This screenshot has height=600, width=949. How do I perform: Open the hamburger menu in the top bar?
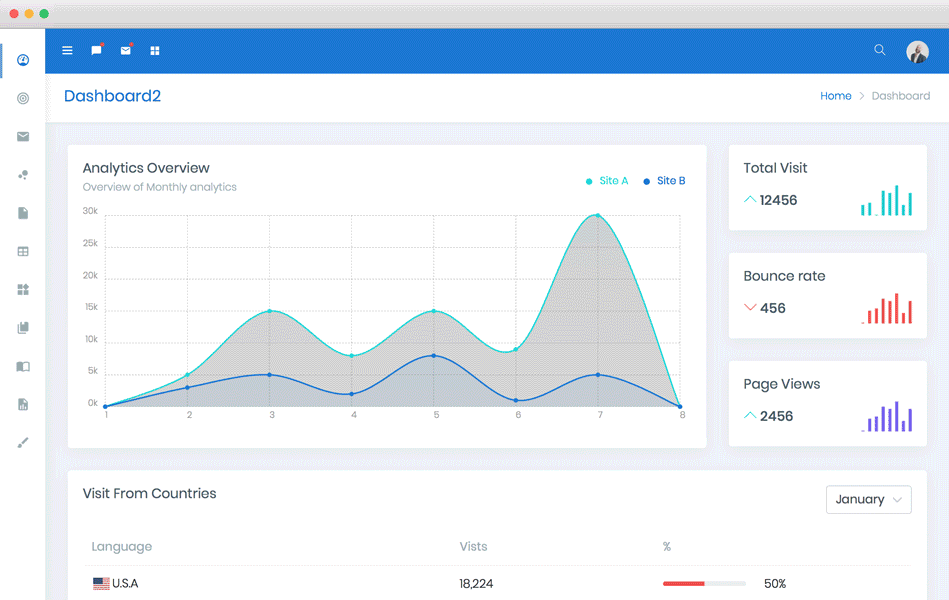[67, 51]
